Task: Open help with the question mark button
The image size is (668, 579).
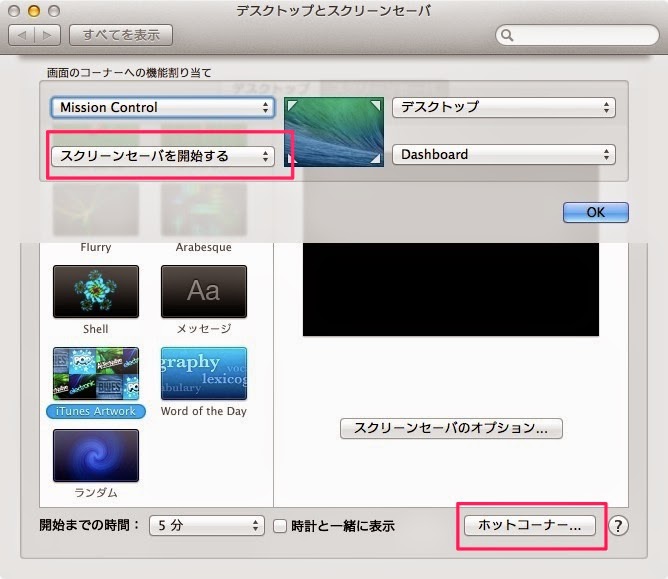Action: pos(618,526)
